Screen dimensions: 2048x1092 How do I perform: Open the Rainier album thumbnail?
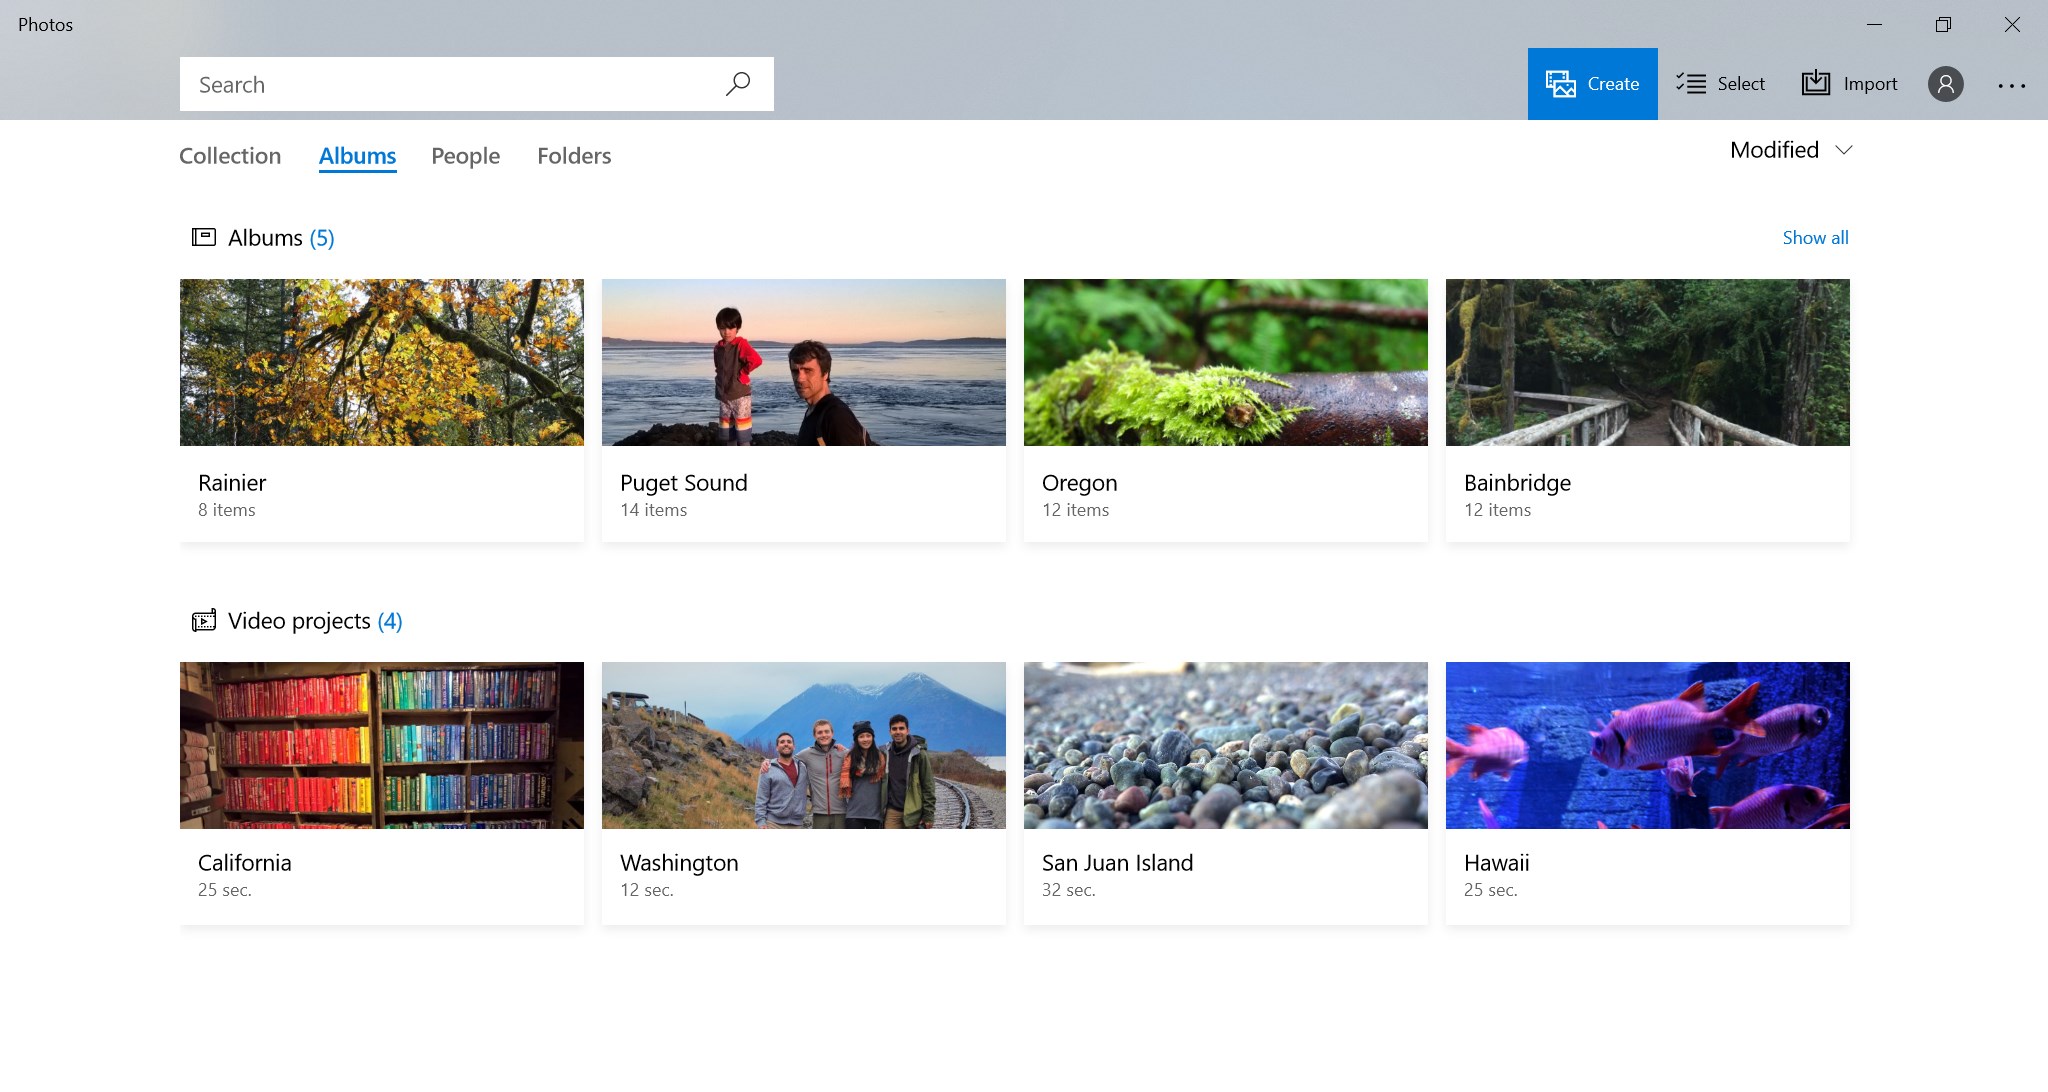pos(381,362)
